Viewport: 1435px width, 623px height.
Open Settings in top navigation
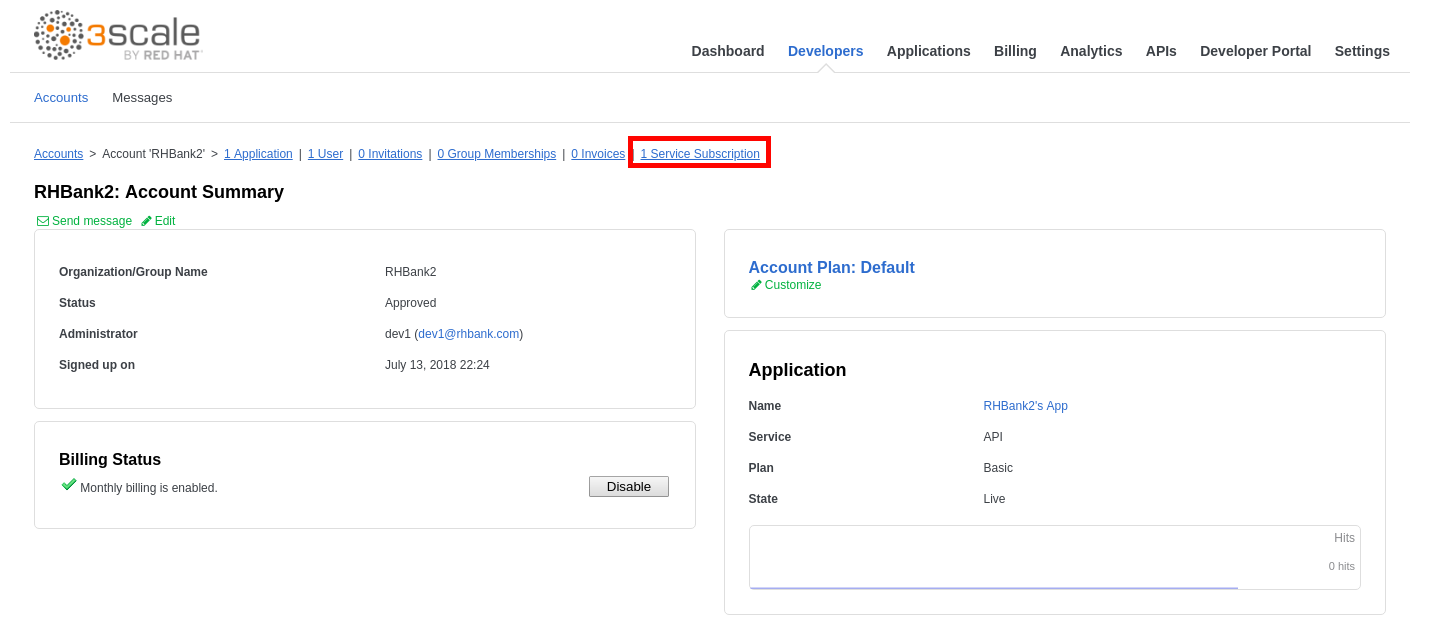pyautogui.click(x=1361, y=51)
